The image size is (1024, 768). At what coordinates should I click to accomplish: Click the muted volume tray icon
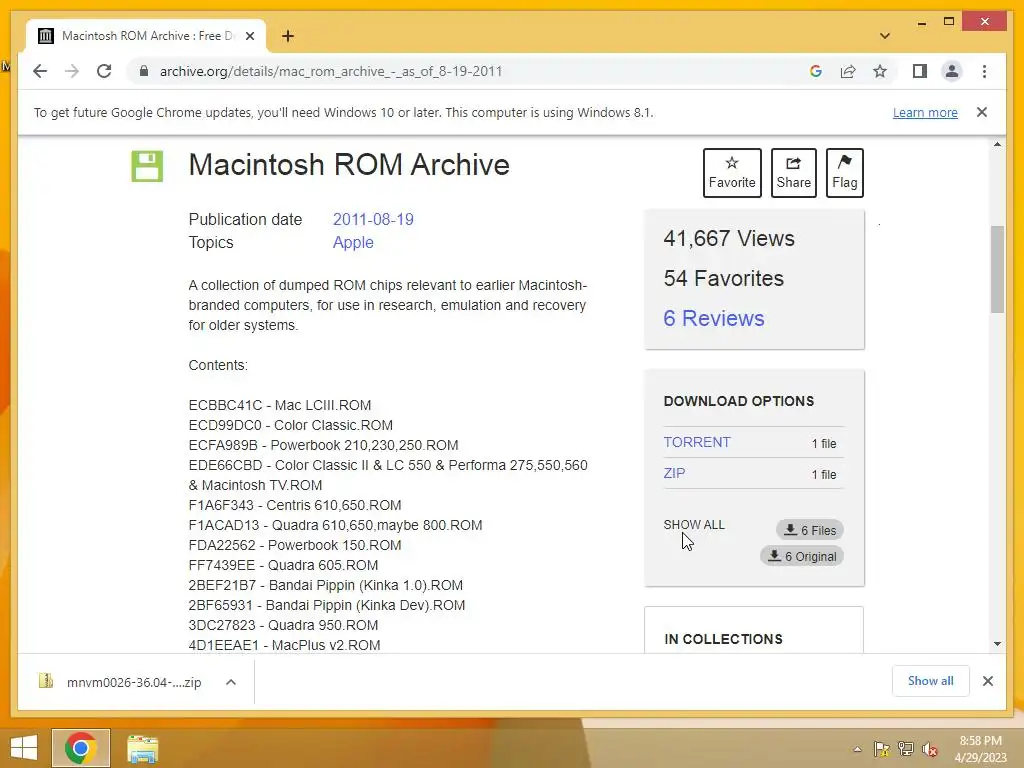(929, 749)
